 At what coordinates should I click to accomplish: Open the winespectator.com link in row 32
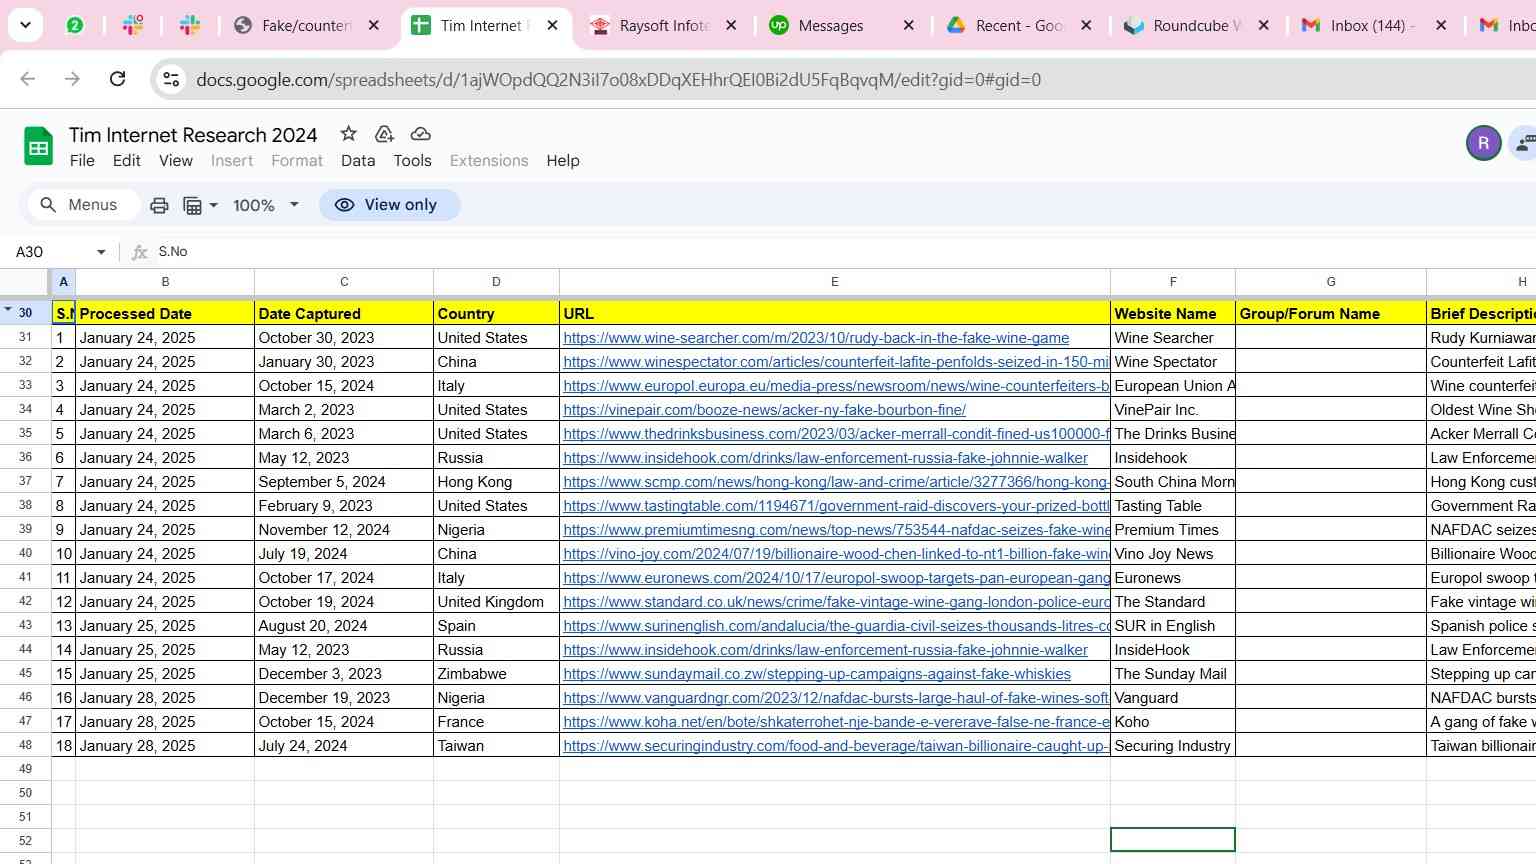tap(836, 362)
